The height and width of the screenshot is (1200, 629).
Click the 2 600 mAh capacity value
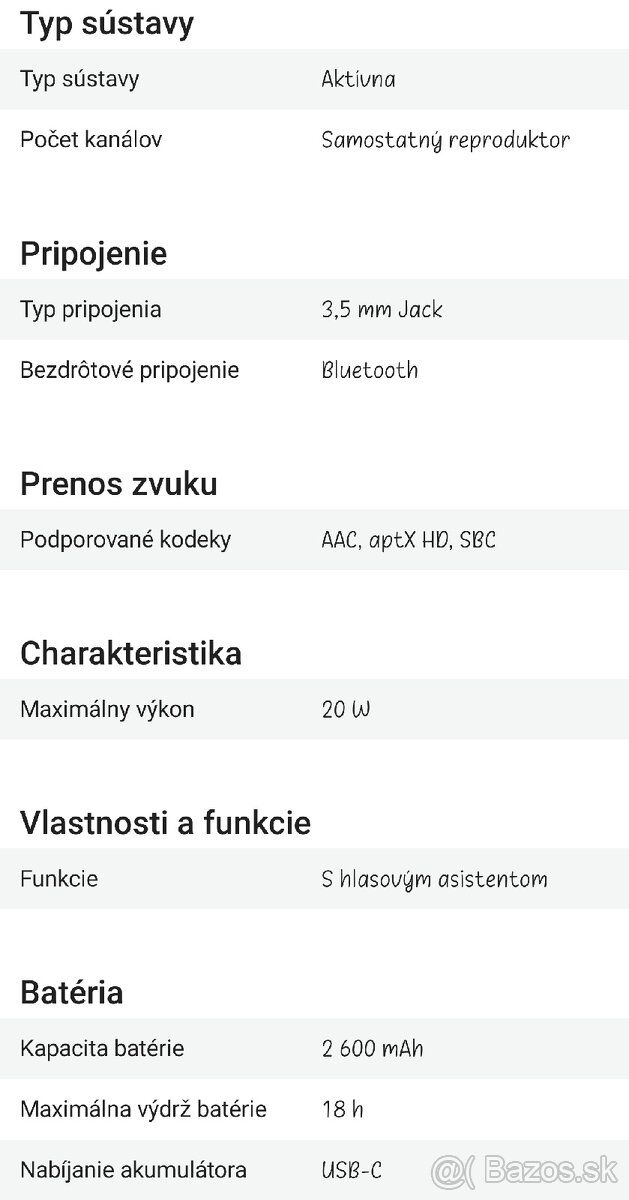[x=372, y=1049]
